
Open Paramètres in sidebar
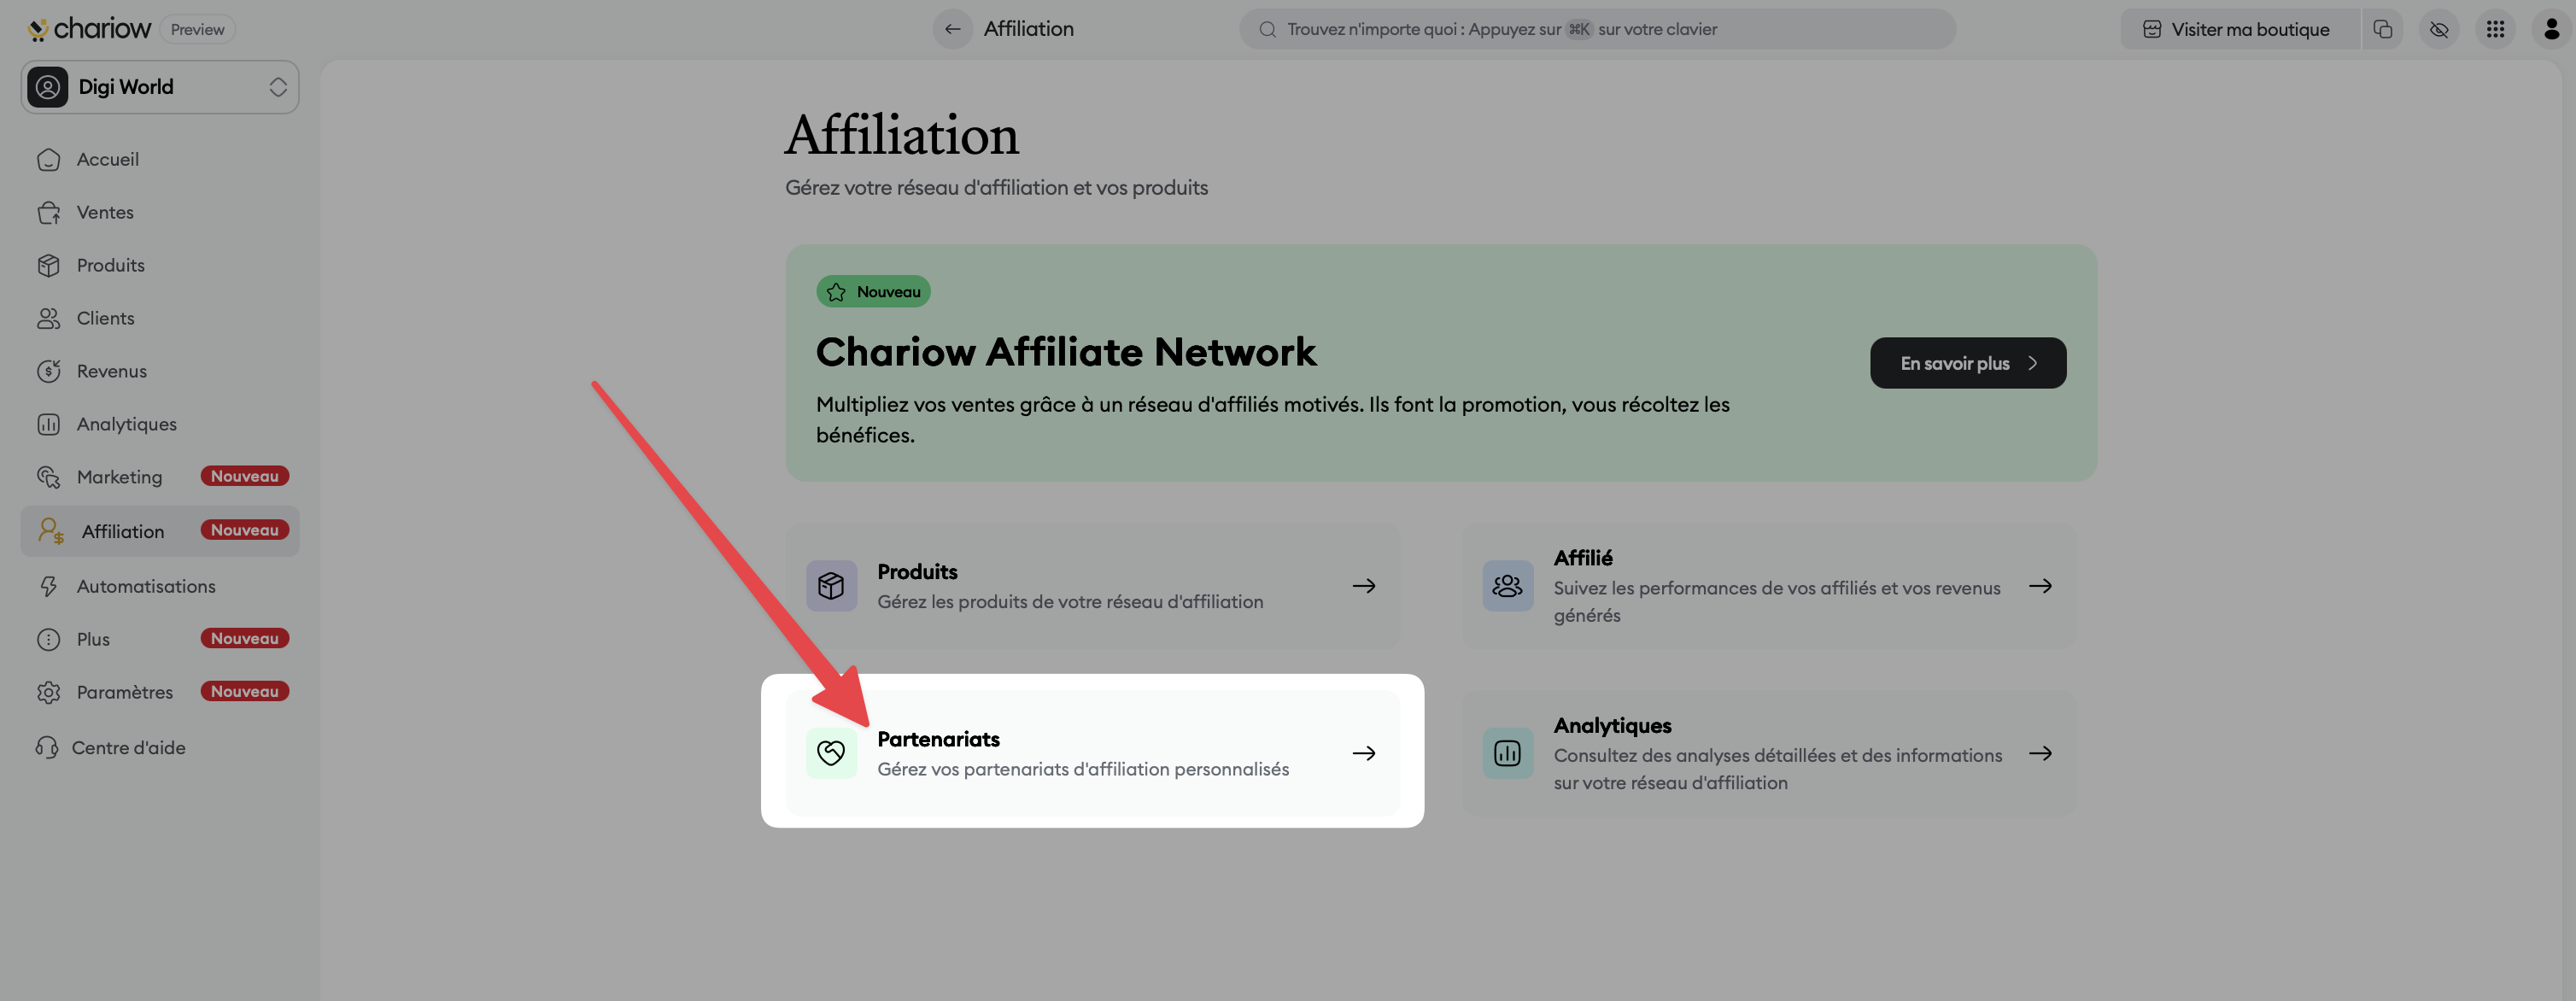(x=124, y=692)
